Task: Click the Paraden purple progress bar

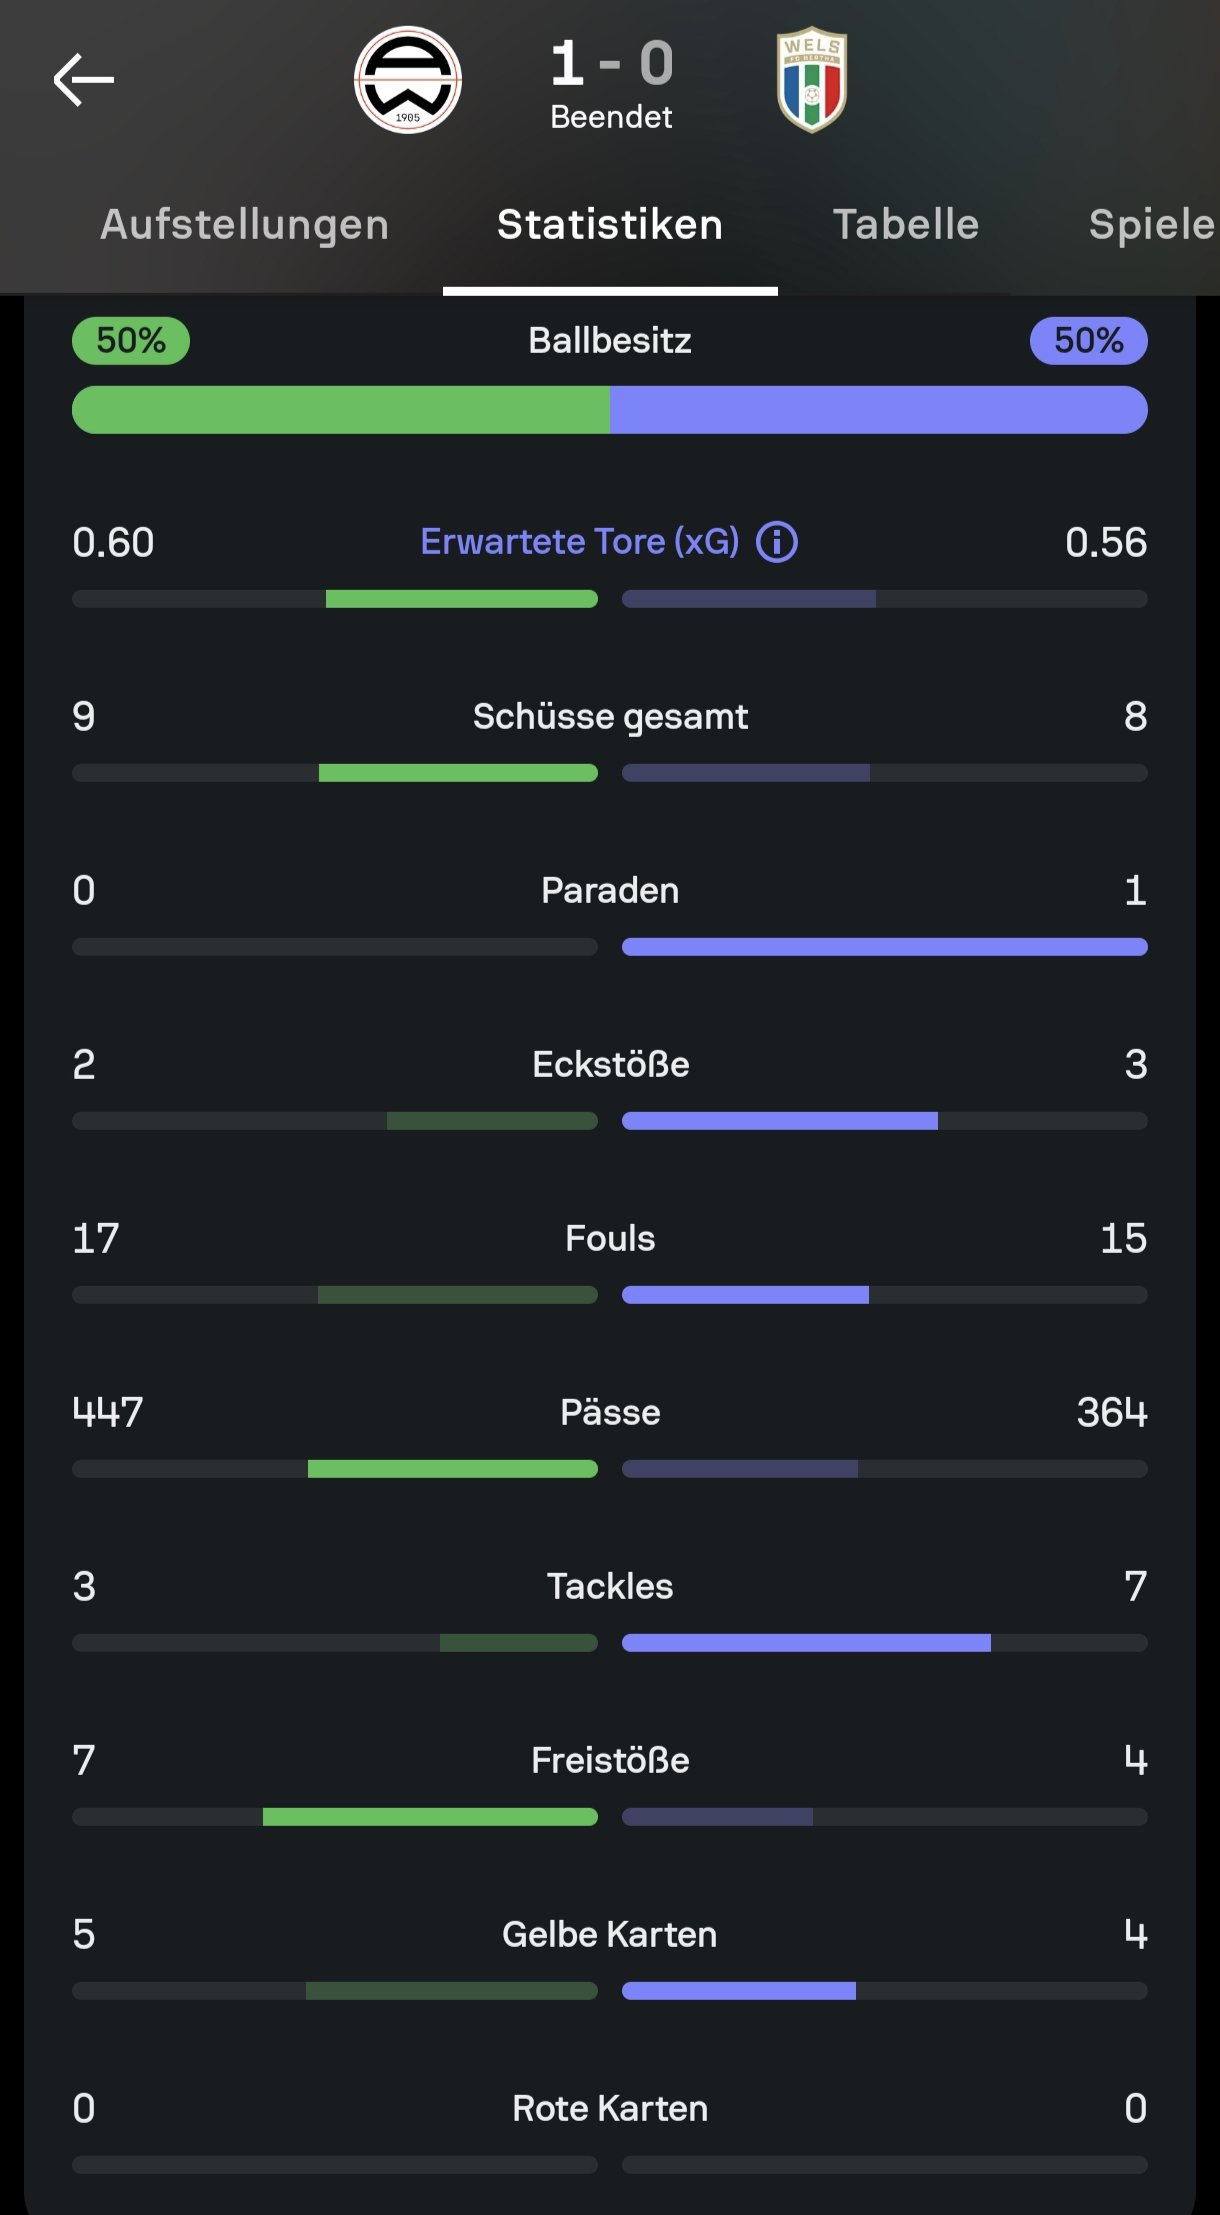Action: click(885, 947)
